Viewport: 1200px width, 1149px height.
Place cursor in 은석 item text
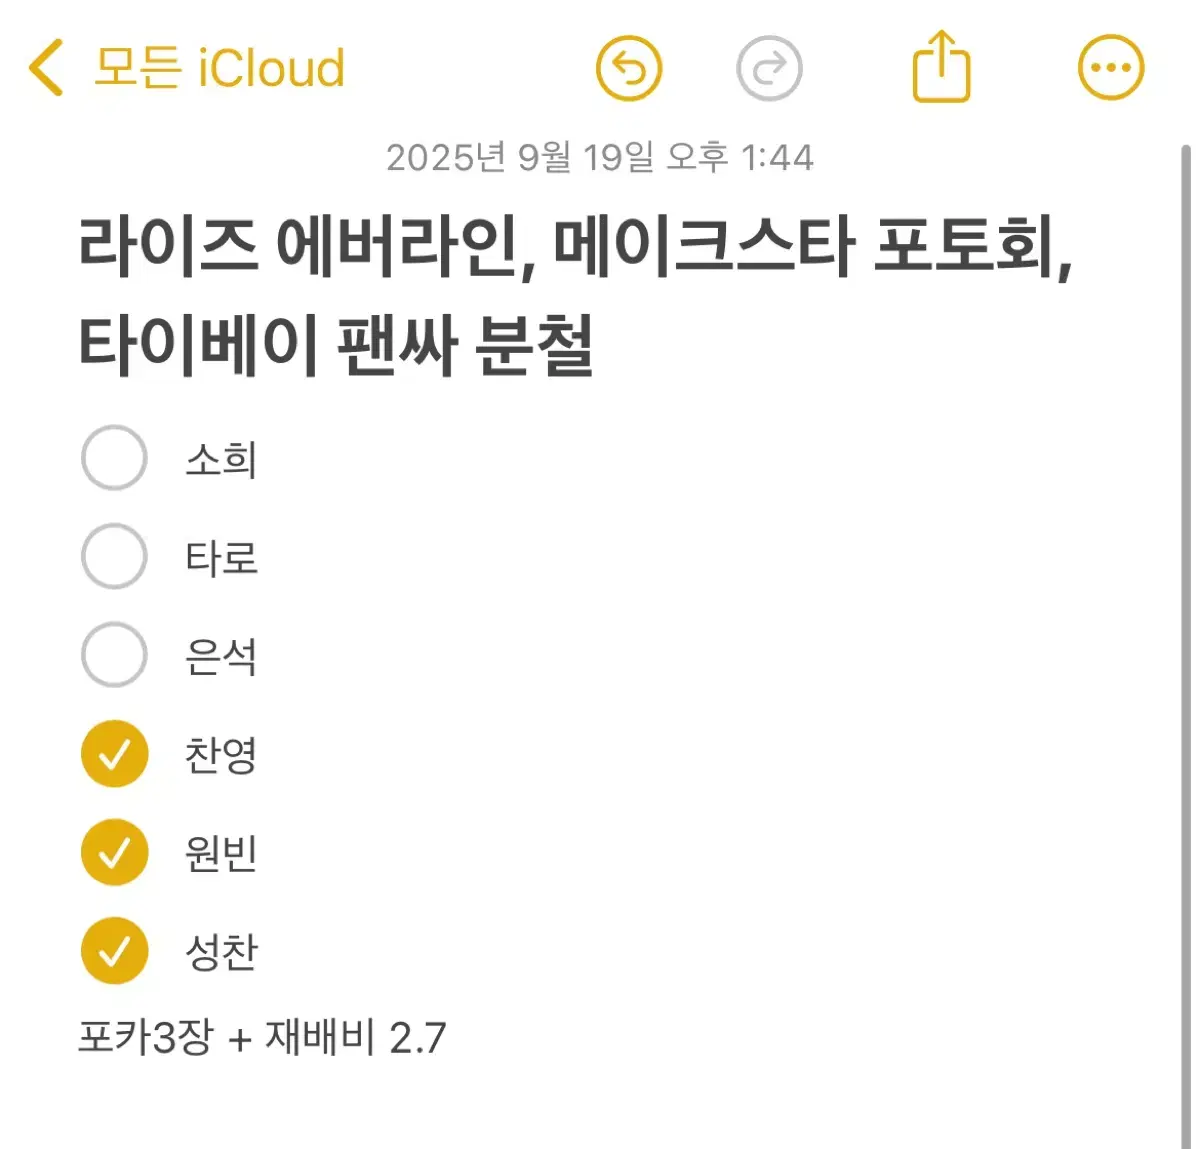(221, 656)
